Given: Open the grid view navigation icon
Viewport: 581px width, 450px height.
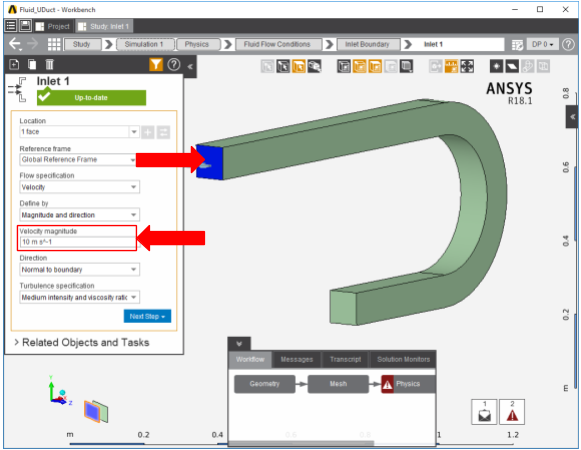Looking at the screenshot, I should [54, 44].
